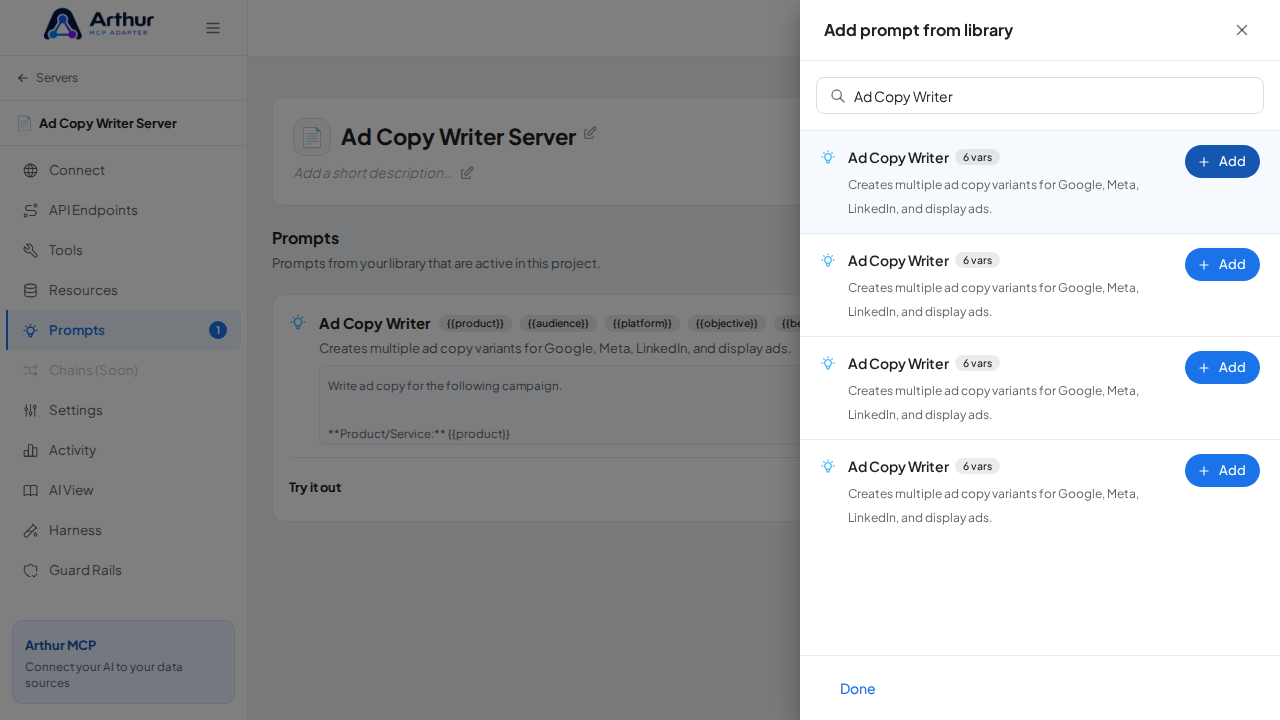Edit the short description with its pencil icon
This screenshot has height=720, width=1280.
click(x=467, y=172)
